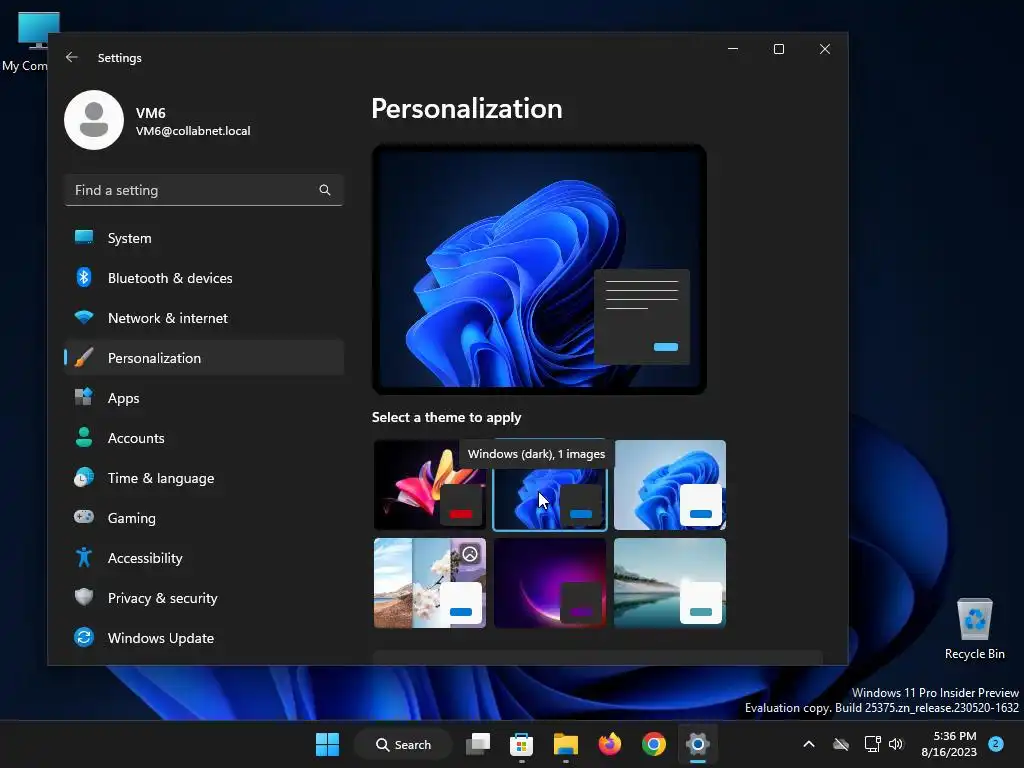Image resolution: width=1024 pixels, height=768 pixels.
Task: Click the Apps icon in sidebar
Action: tap(84, 397)
